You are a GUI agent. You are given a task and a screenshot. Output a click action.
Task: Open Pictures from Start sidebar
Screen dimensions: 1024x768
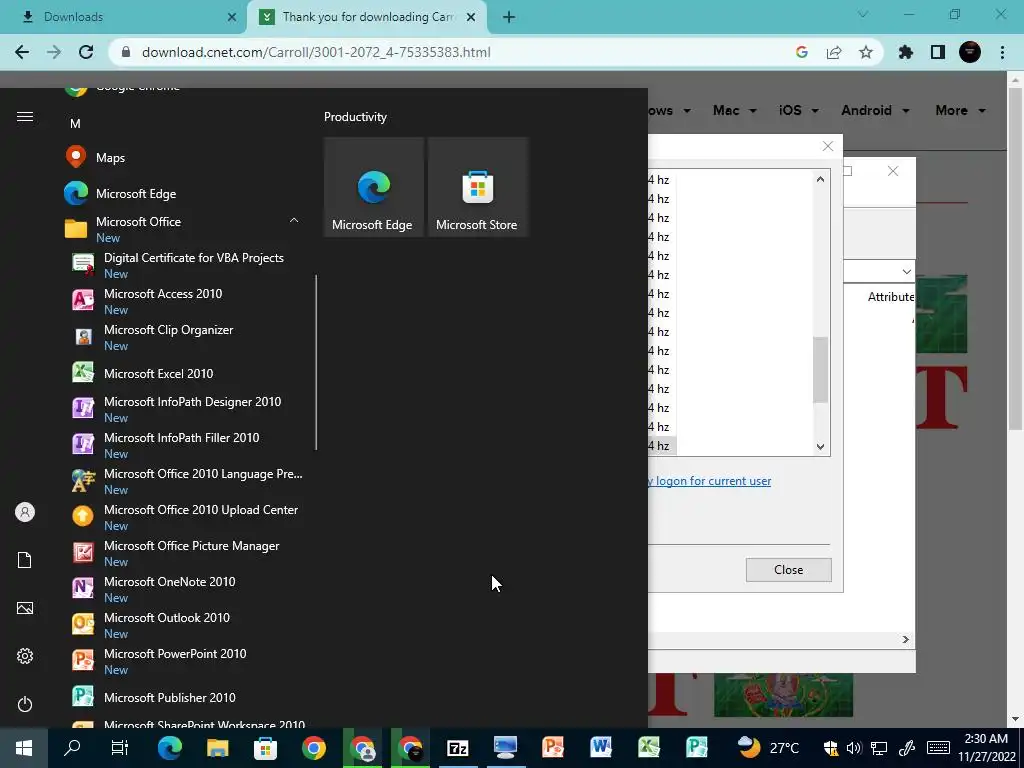[x=25, y=608]
